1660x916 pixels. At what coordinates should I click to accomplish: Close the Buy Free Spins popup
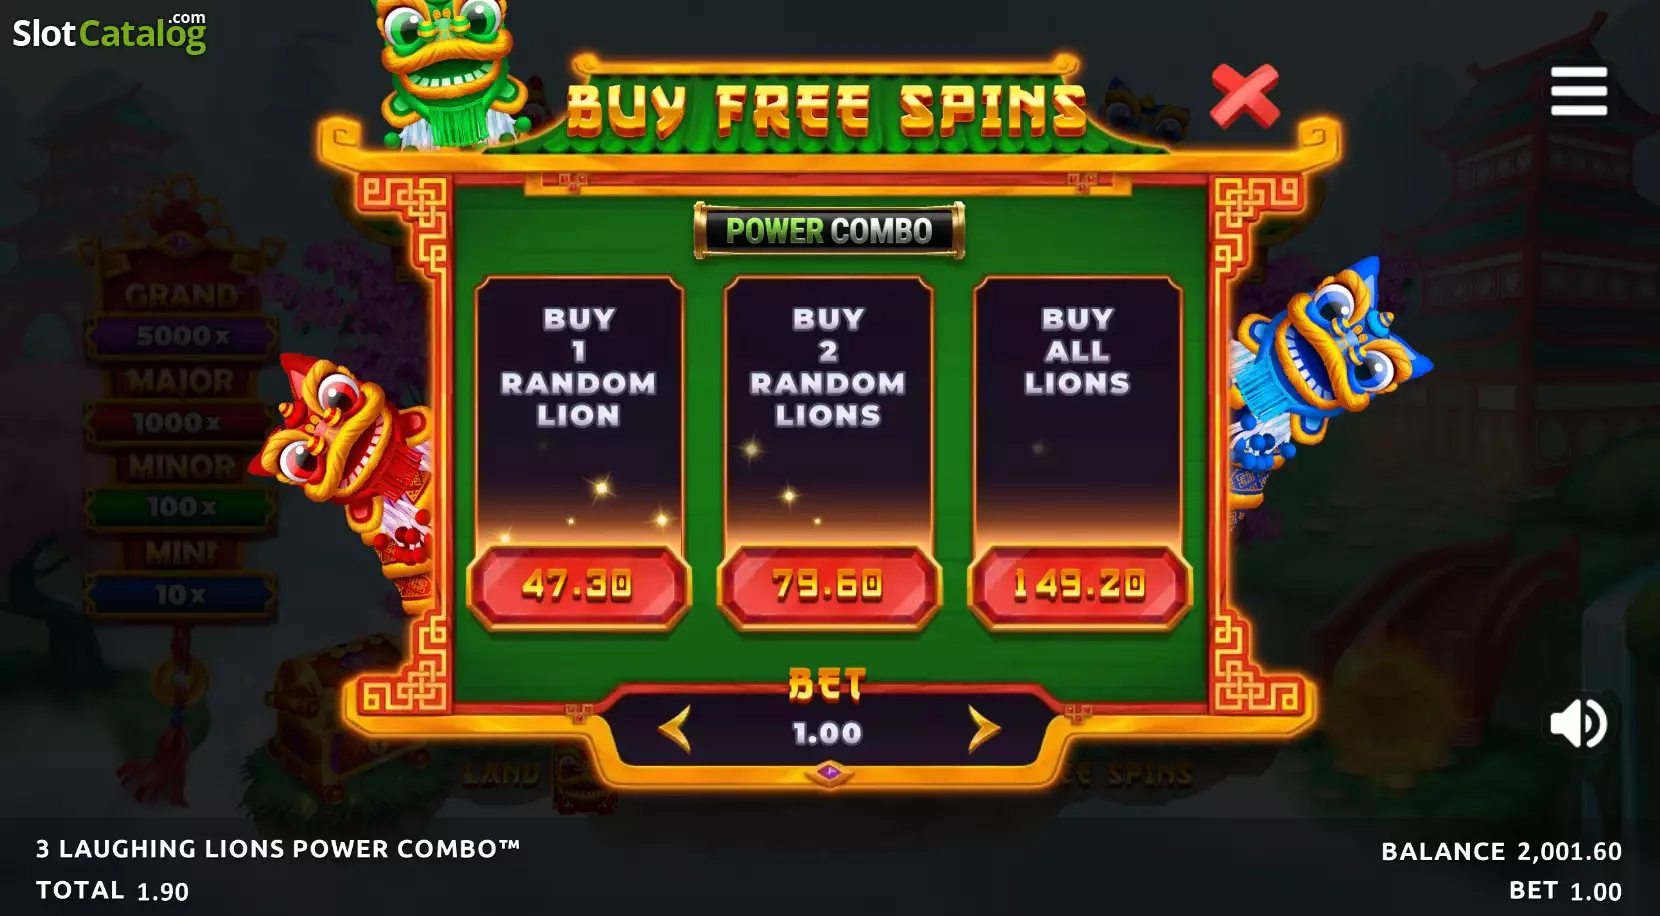point(1245,97)
